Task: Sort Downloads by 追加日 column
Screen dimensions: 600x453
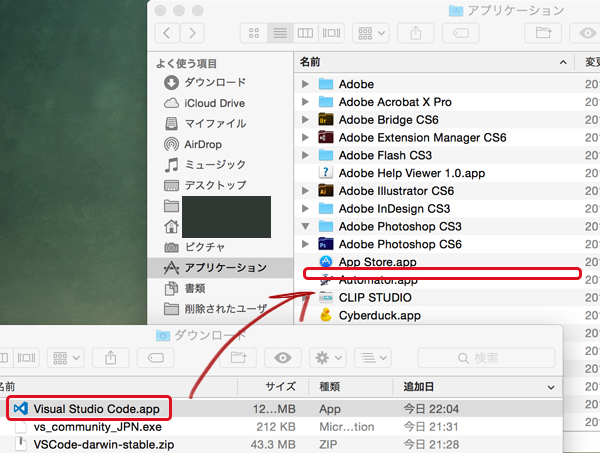Action: [478, 386]
